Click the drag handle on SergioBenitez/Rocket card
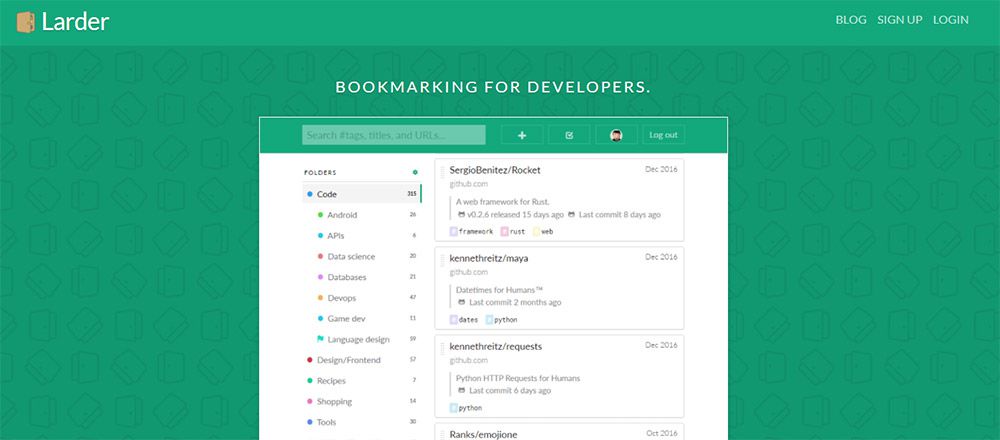 (x=442, y=171)
